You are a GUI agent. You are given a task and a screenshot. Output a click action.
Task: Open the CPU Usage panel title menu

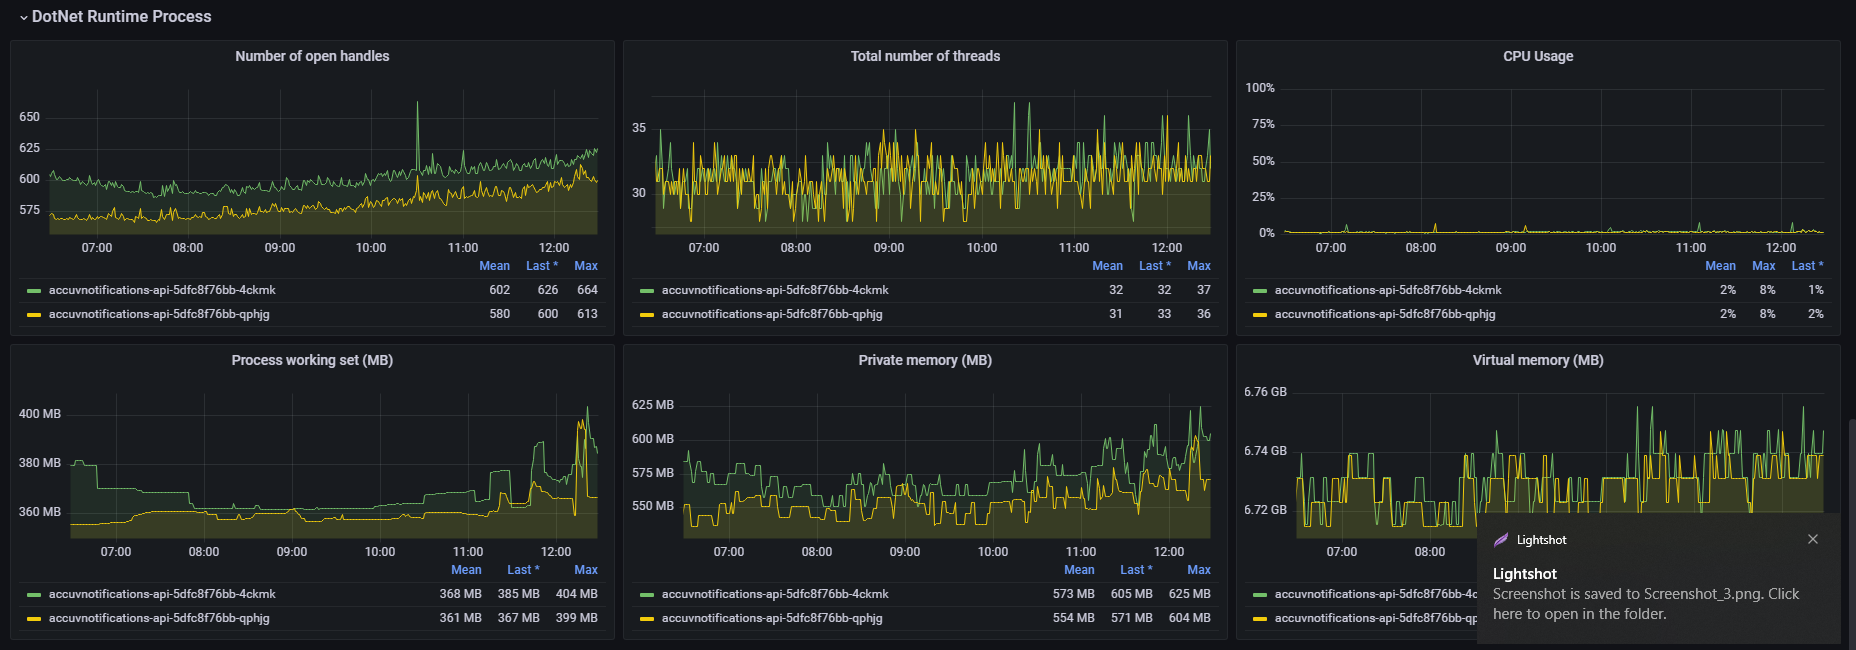(x=1537, y=56)
